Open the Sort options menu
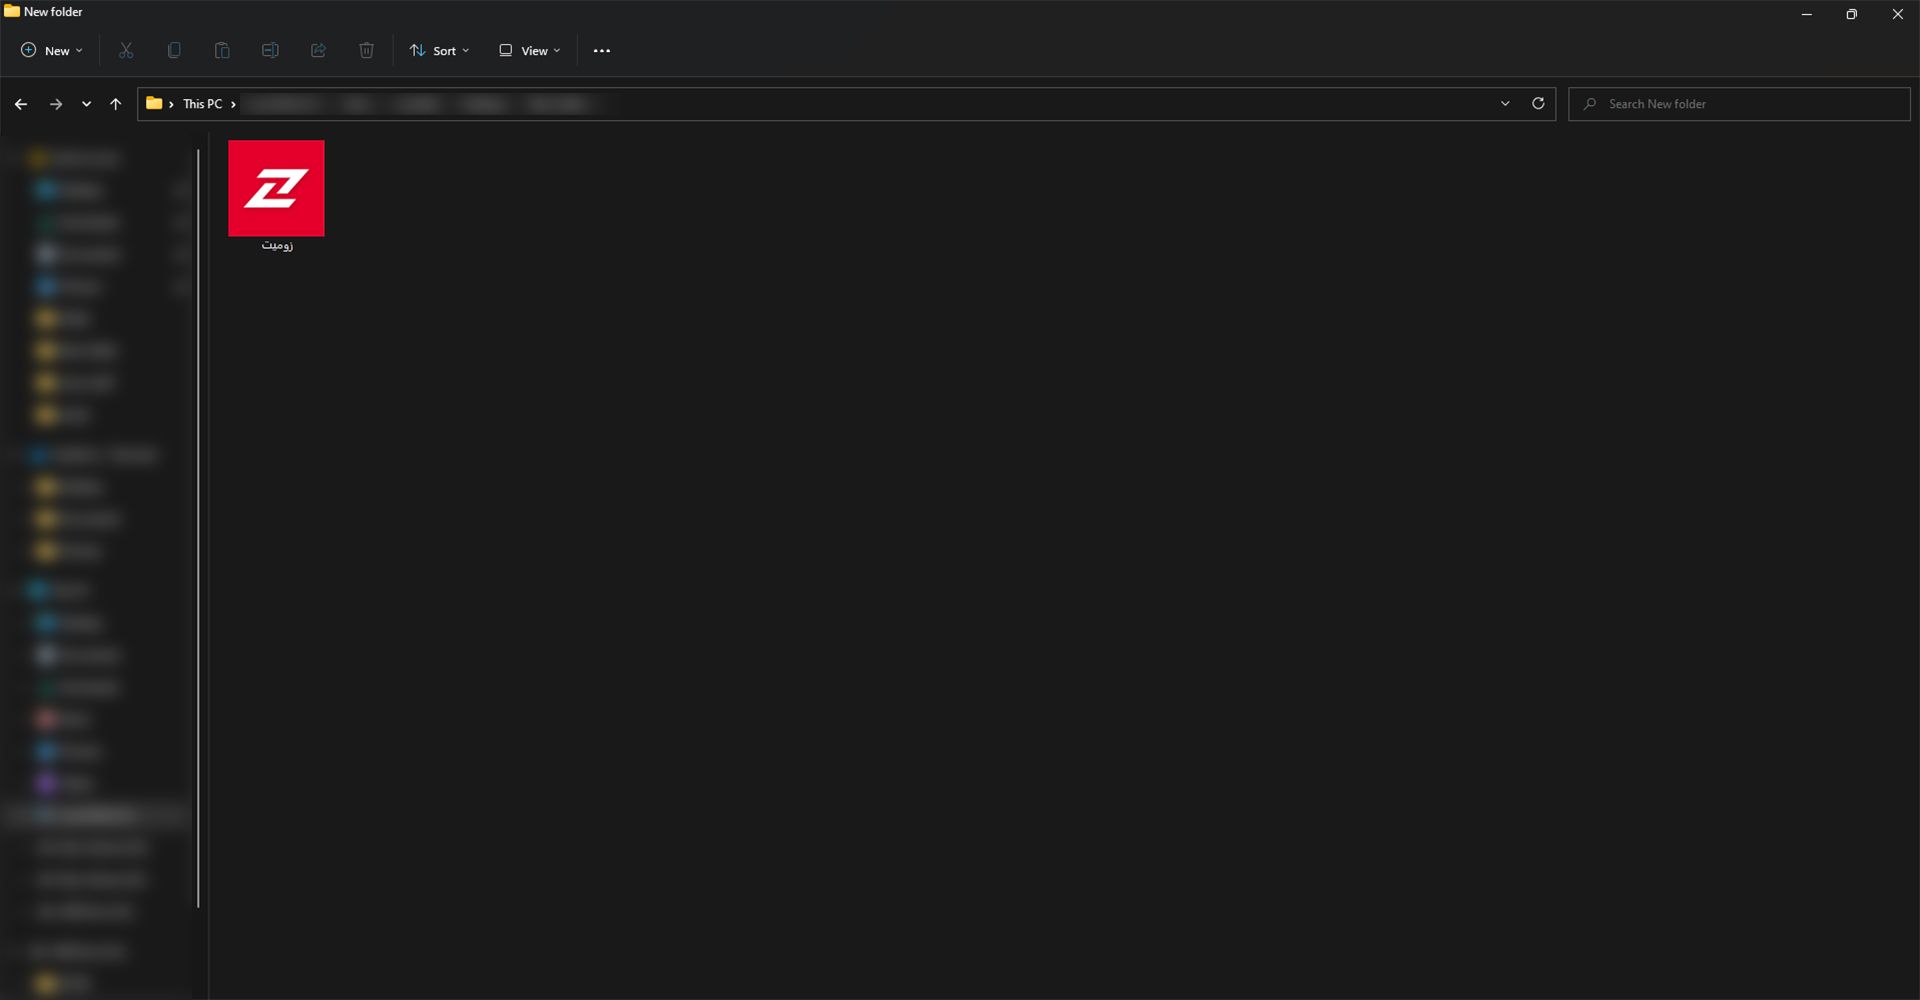This screenshot has height=1000, width=1920. pyautogui.click(x=439, y=51)
